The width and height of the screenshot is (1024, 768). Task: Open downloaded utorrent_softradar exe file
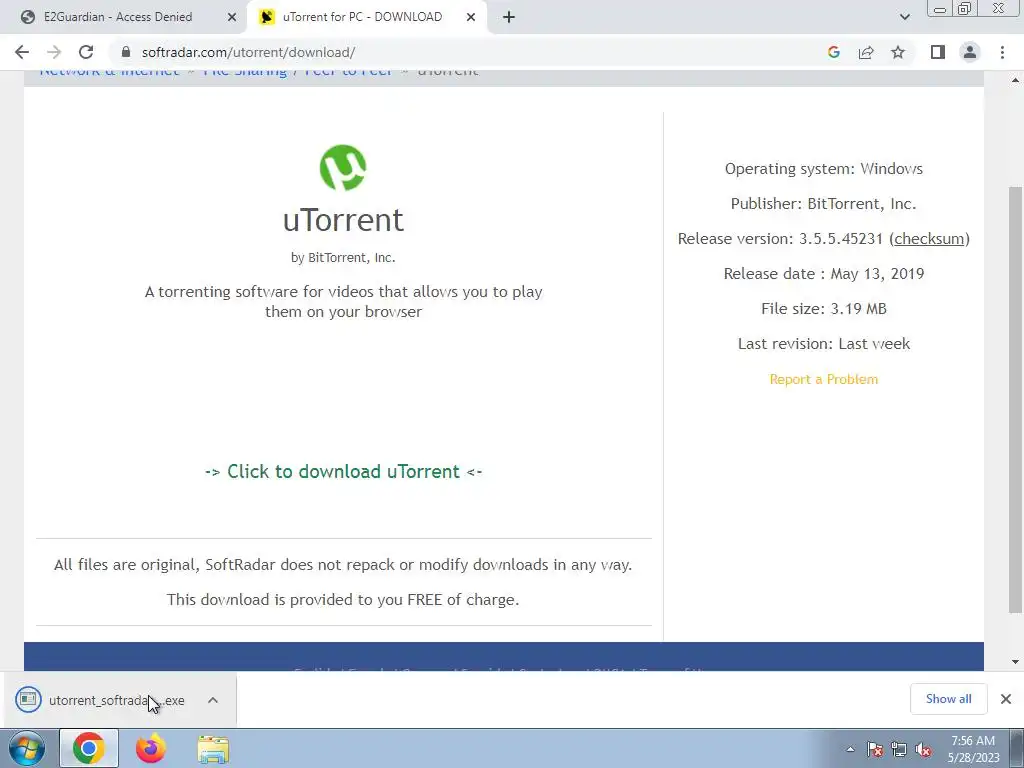click(116, 700)
